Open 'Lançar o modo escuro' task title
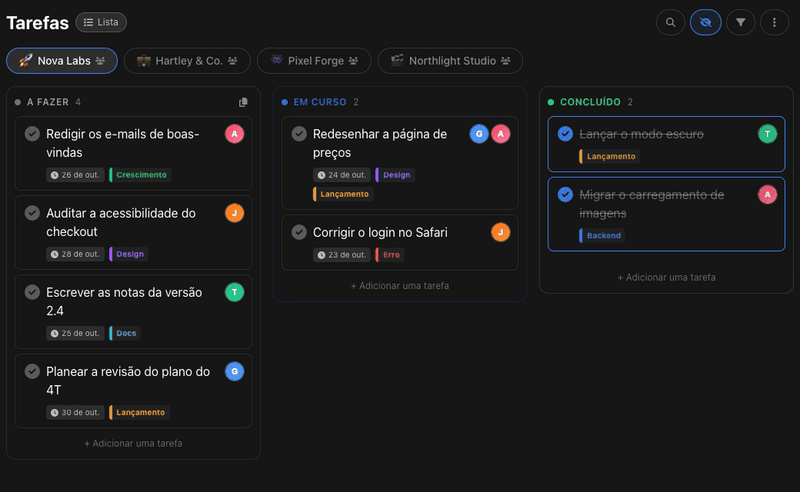This screenshot has height=492, width=800. pos(641,134)
